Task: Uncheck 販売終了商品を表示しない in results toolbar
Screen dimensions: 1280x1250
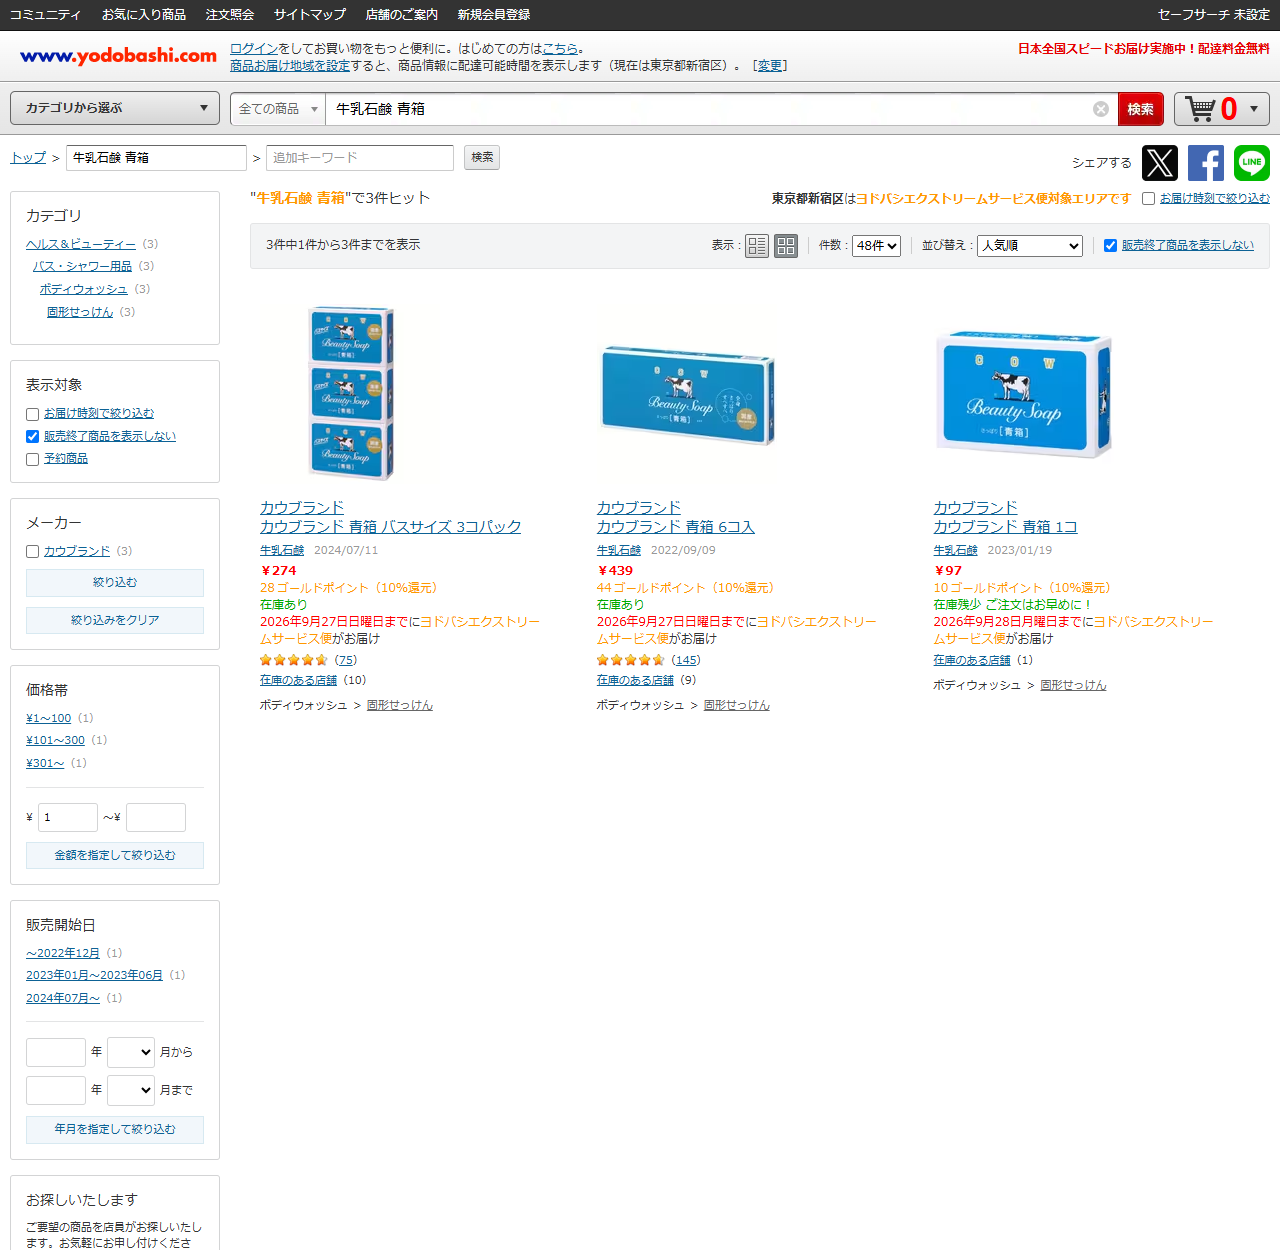Action: [1110, 245]
